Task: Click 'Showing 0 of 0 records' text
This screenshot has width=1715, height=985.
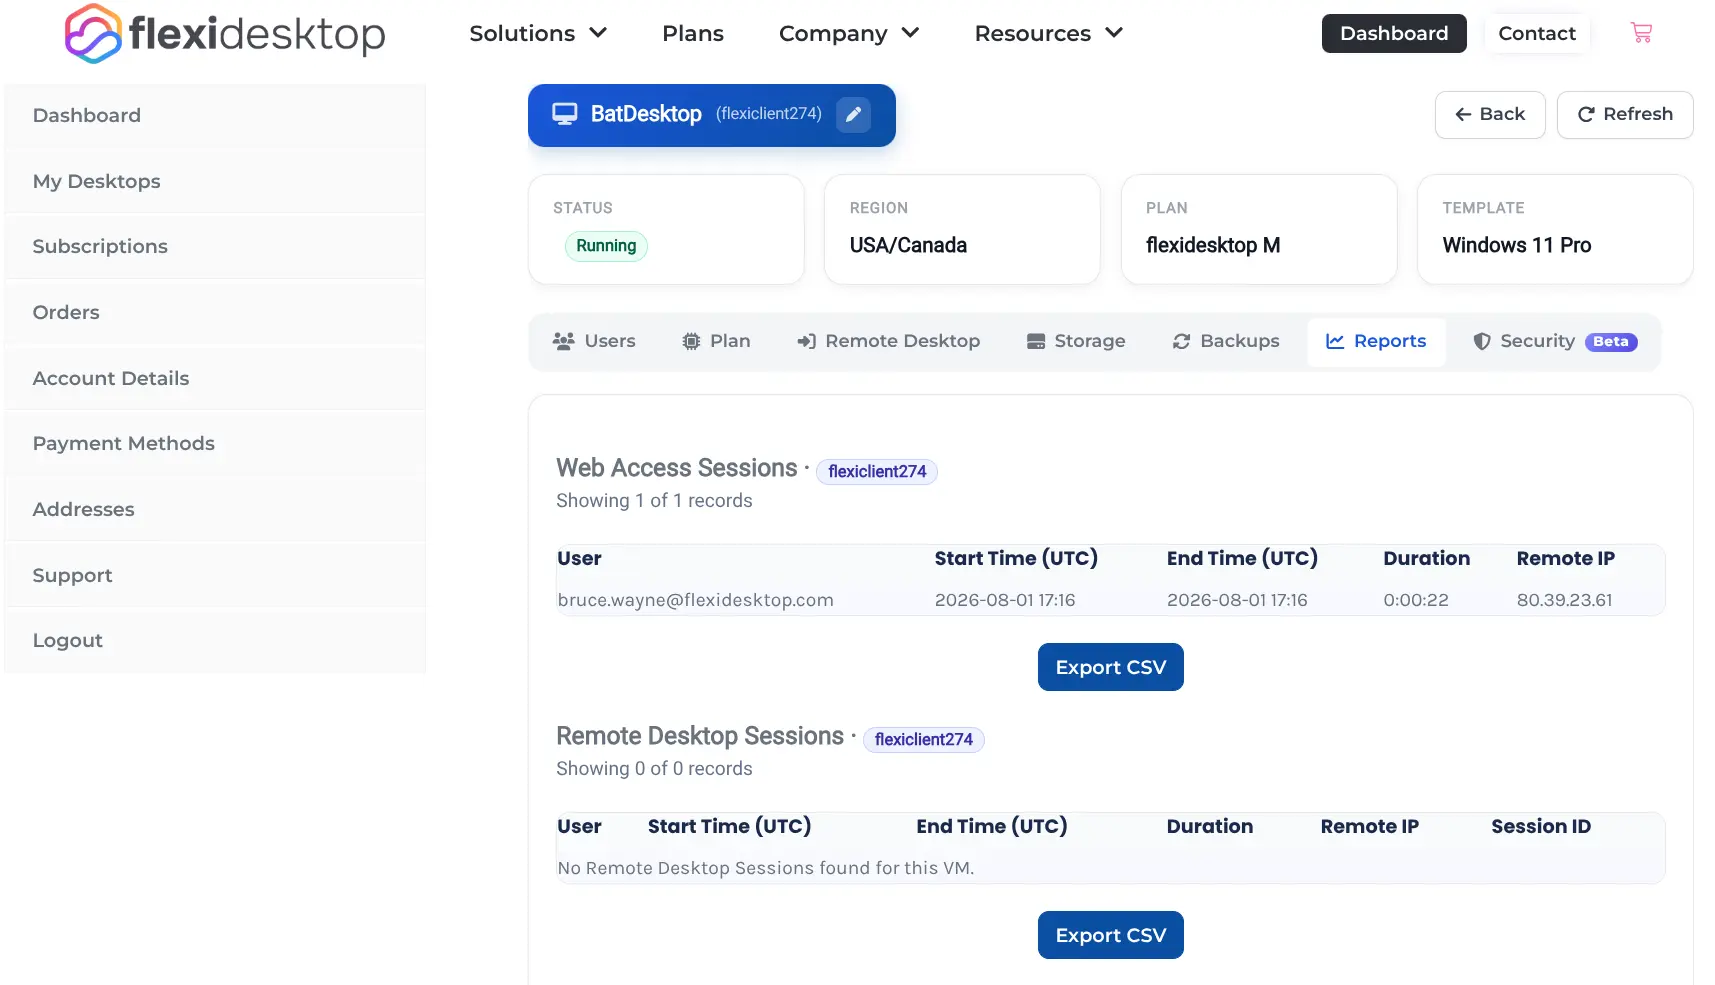Action: pos(654,768)
